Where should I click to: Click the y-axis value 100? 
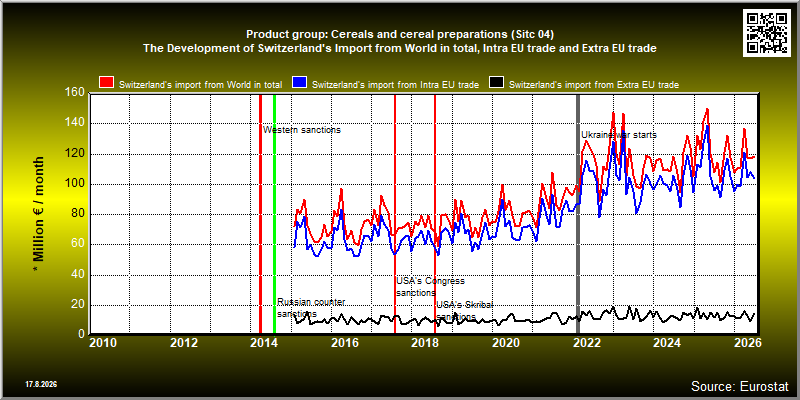(x=74, y=184)
